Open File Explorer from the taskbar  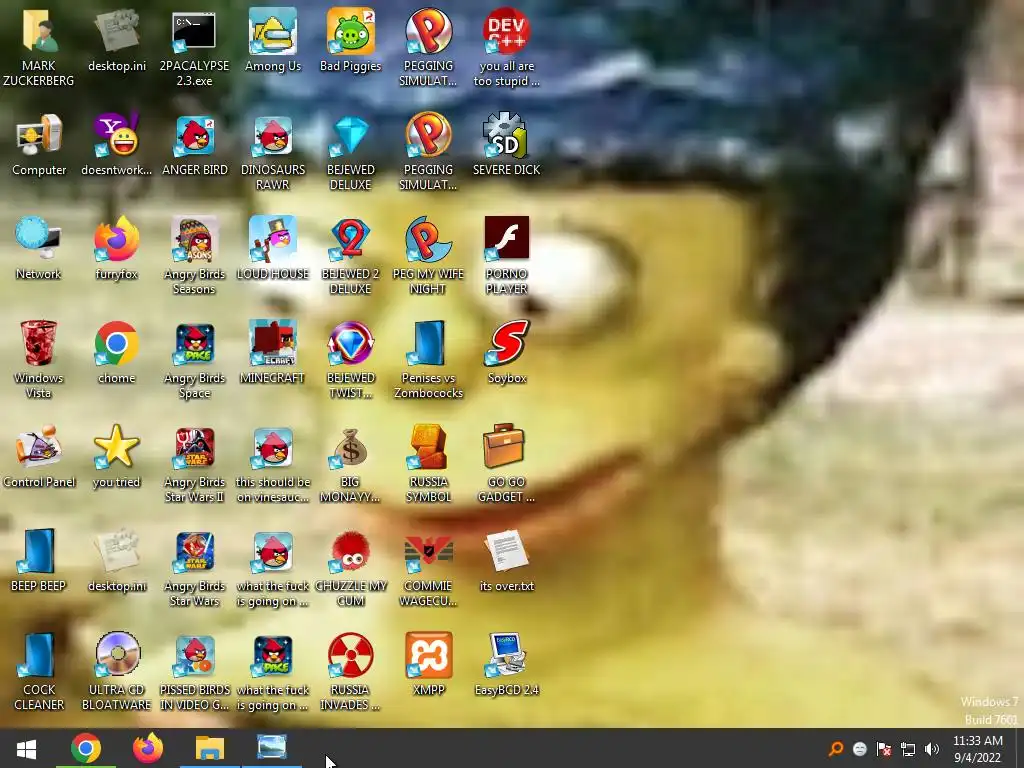click(x=210, y=748)
